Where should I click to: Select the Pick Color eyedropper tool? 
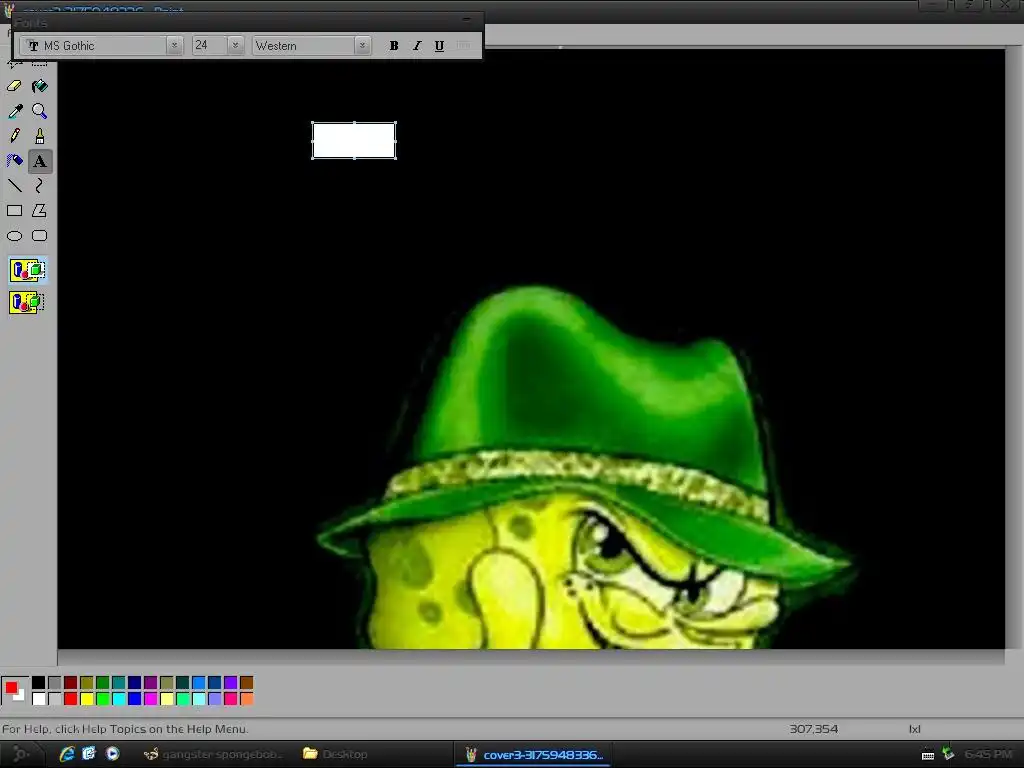coord(14,111)
